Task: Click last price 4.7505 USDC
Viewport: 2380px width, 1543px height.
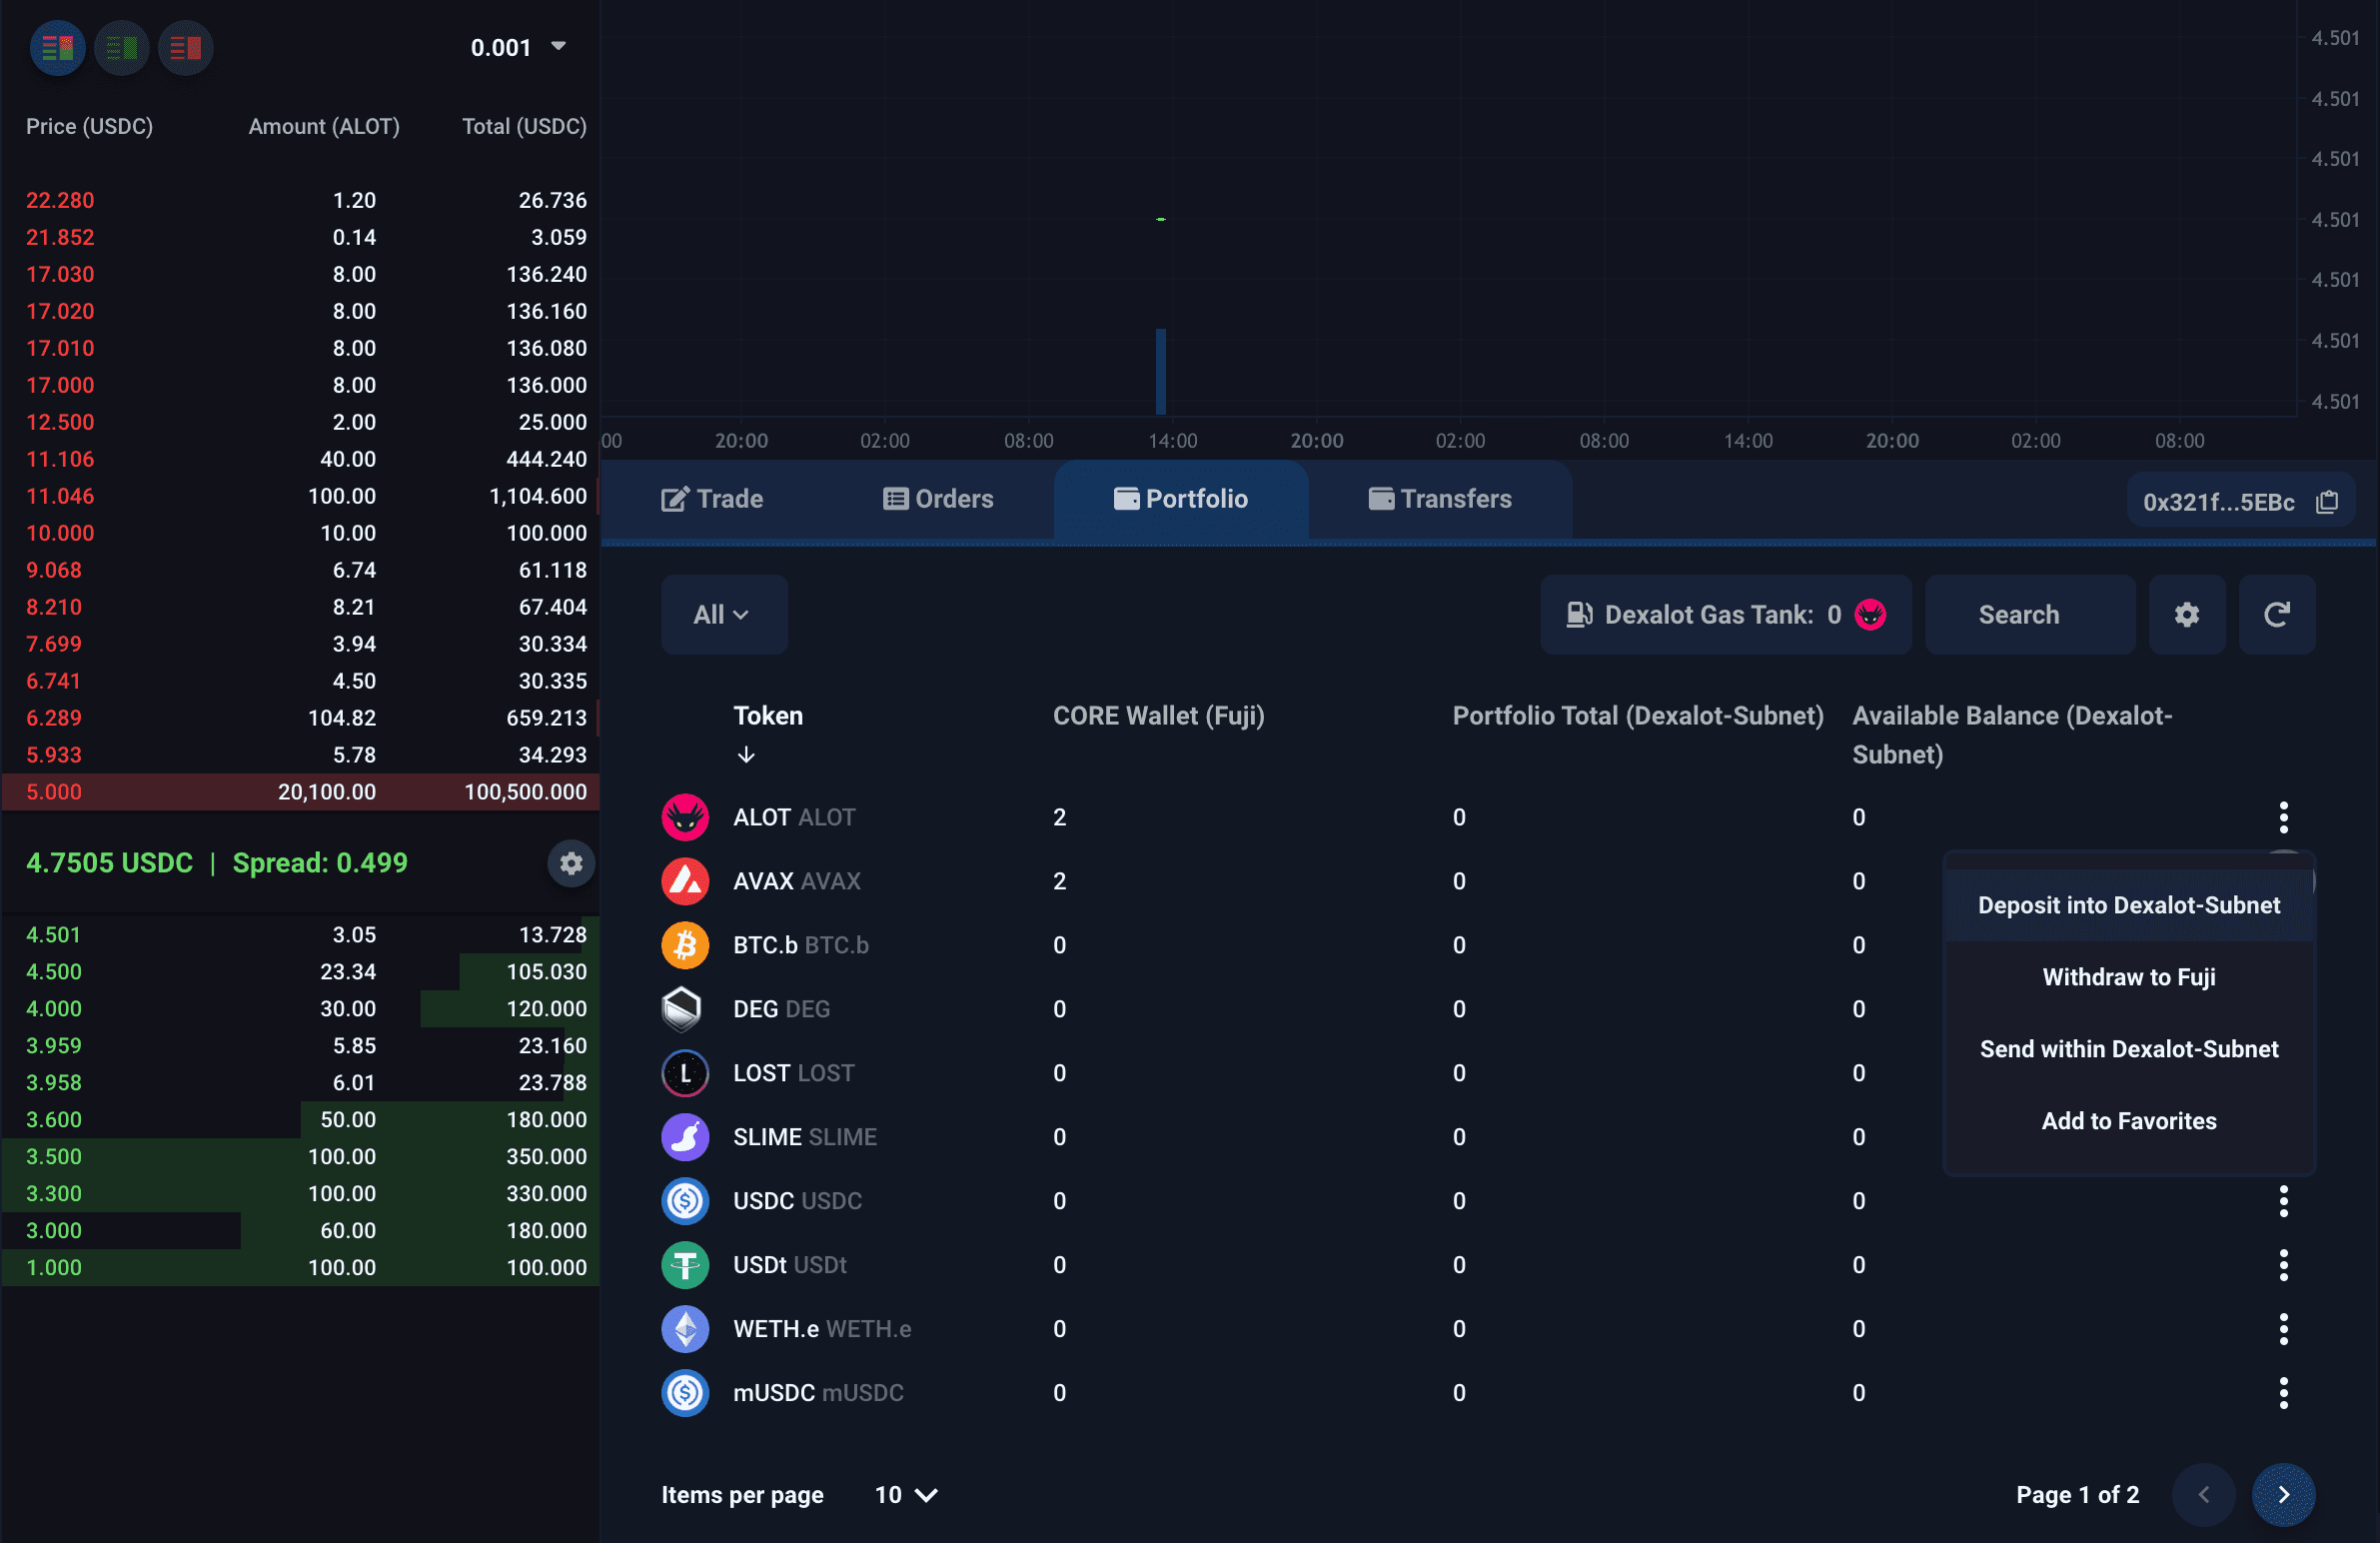Action: click(x=109, y=862)
